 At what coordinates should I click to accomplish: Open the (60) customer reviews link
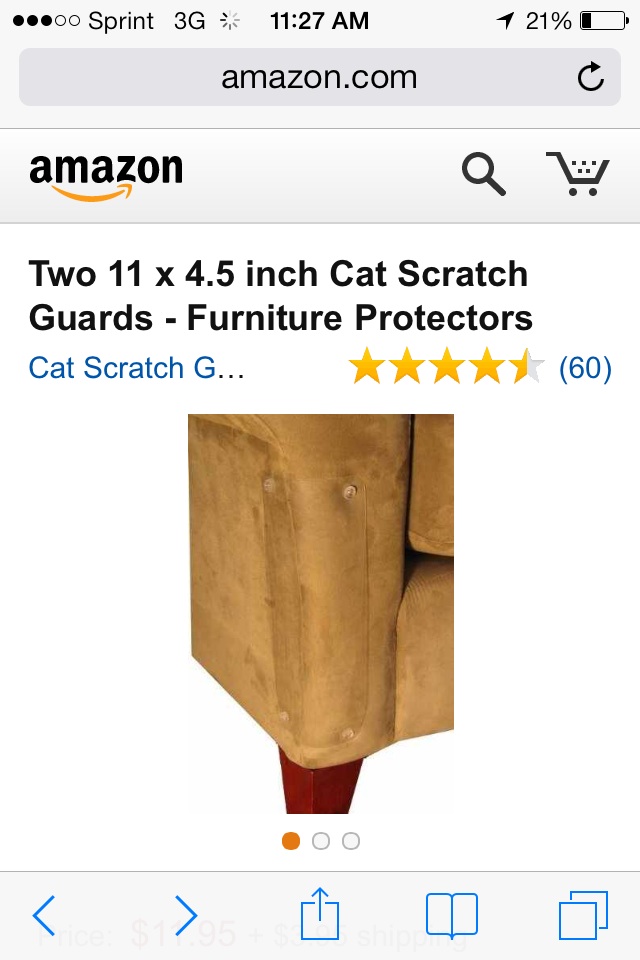(585, 368)
